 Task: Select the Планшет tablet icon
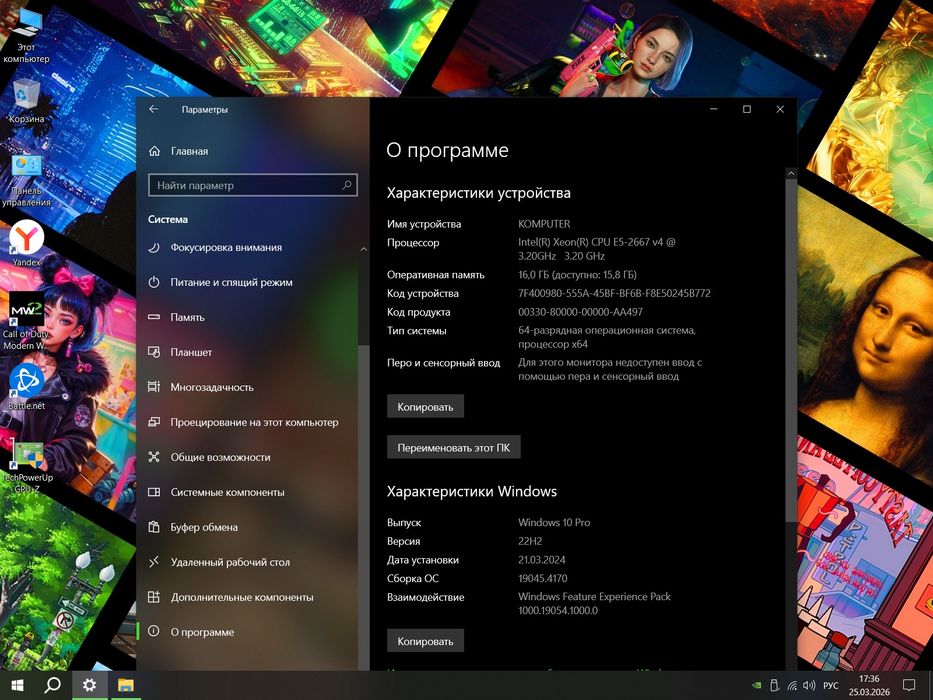tap(154, 352)
